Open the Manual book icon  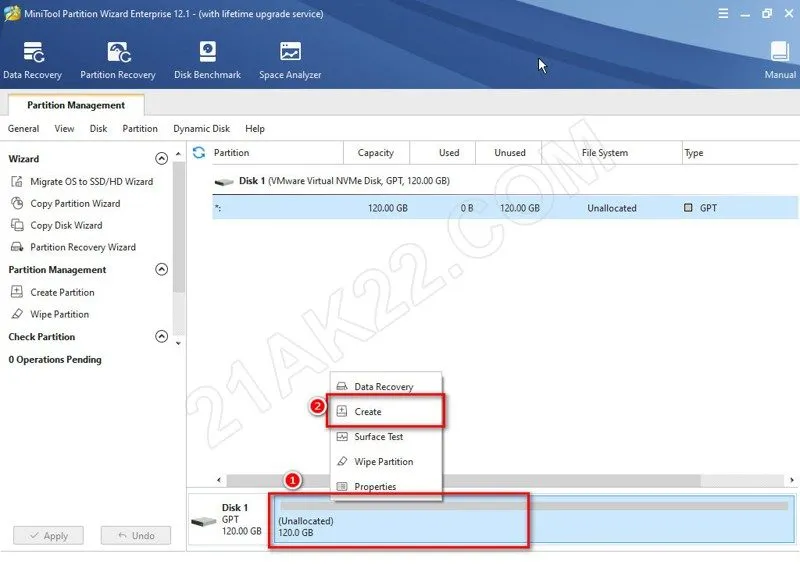point(780,52)
